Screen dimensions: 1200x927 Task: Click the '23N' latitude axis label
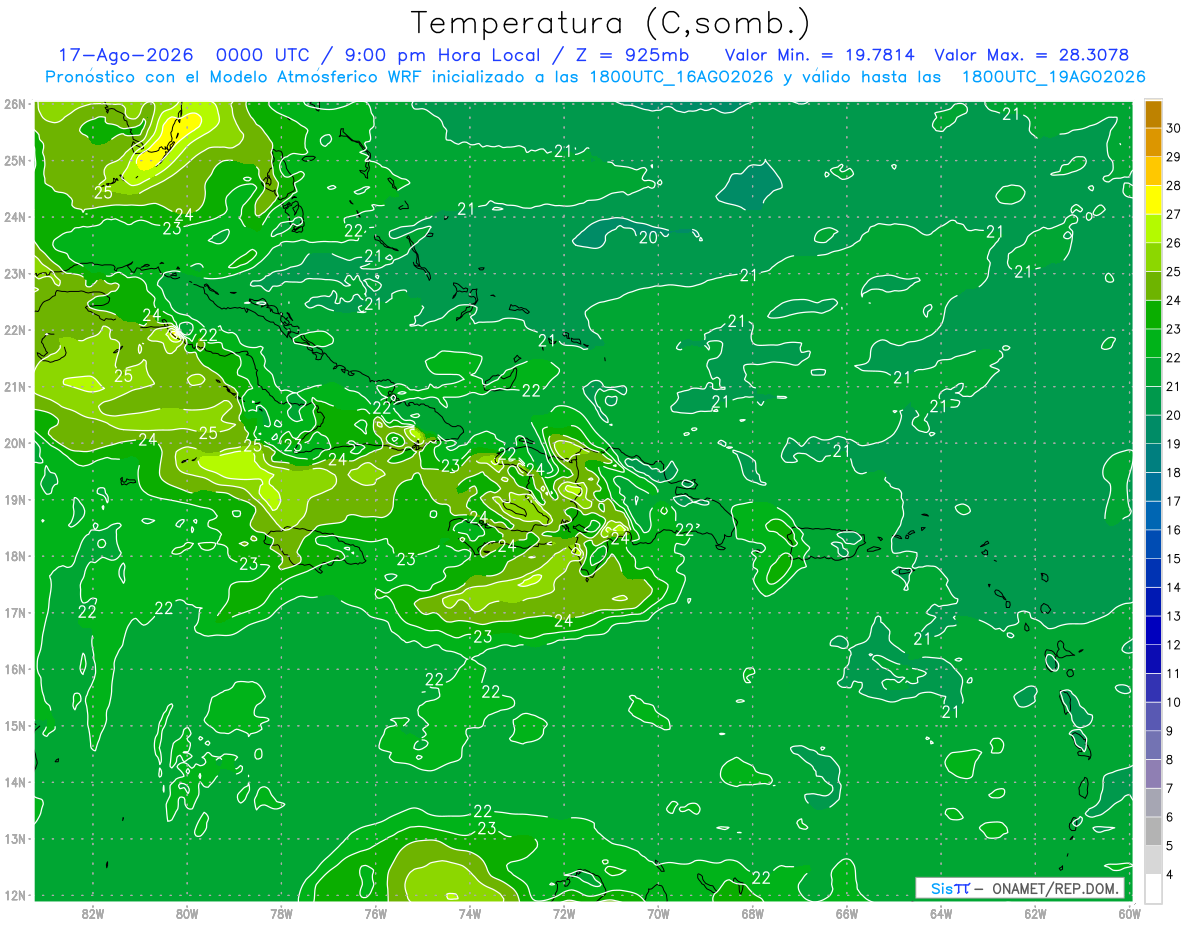14,273
